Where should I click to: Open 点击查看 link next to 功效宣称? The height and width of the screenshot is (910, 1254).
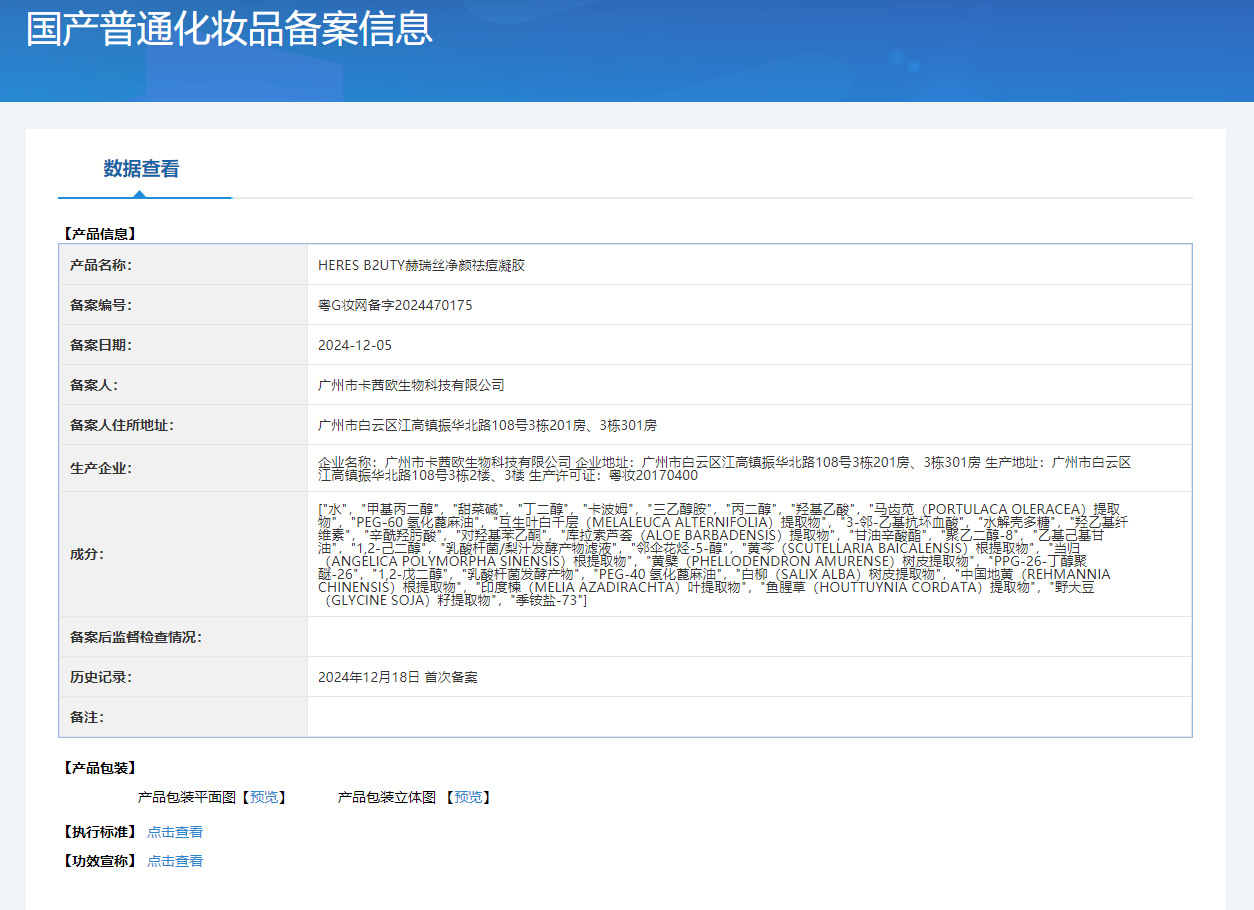(175, 861)
